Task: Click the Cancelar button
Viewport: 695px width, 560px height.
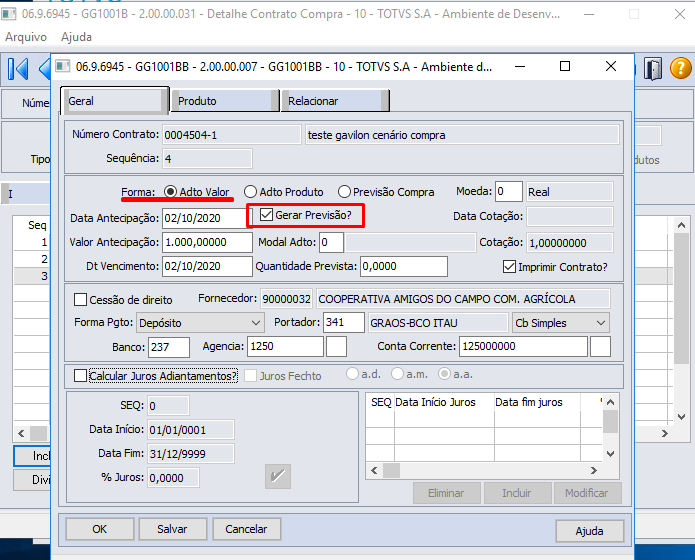Action: click(246, 529)
